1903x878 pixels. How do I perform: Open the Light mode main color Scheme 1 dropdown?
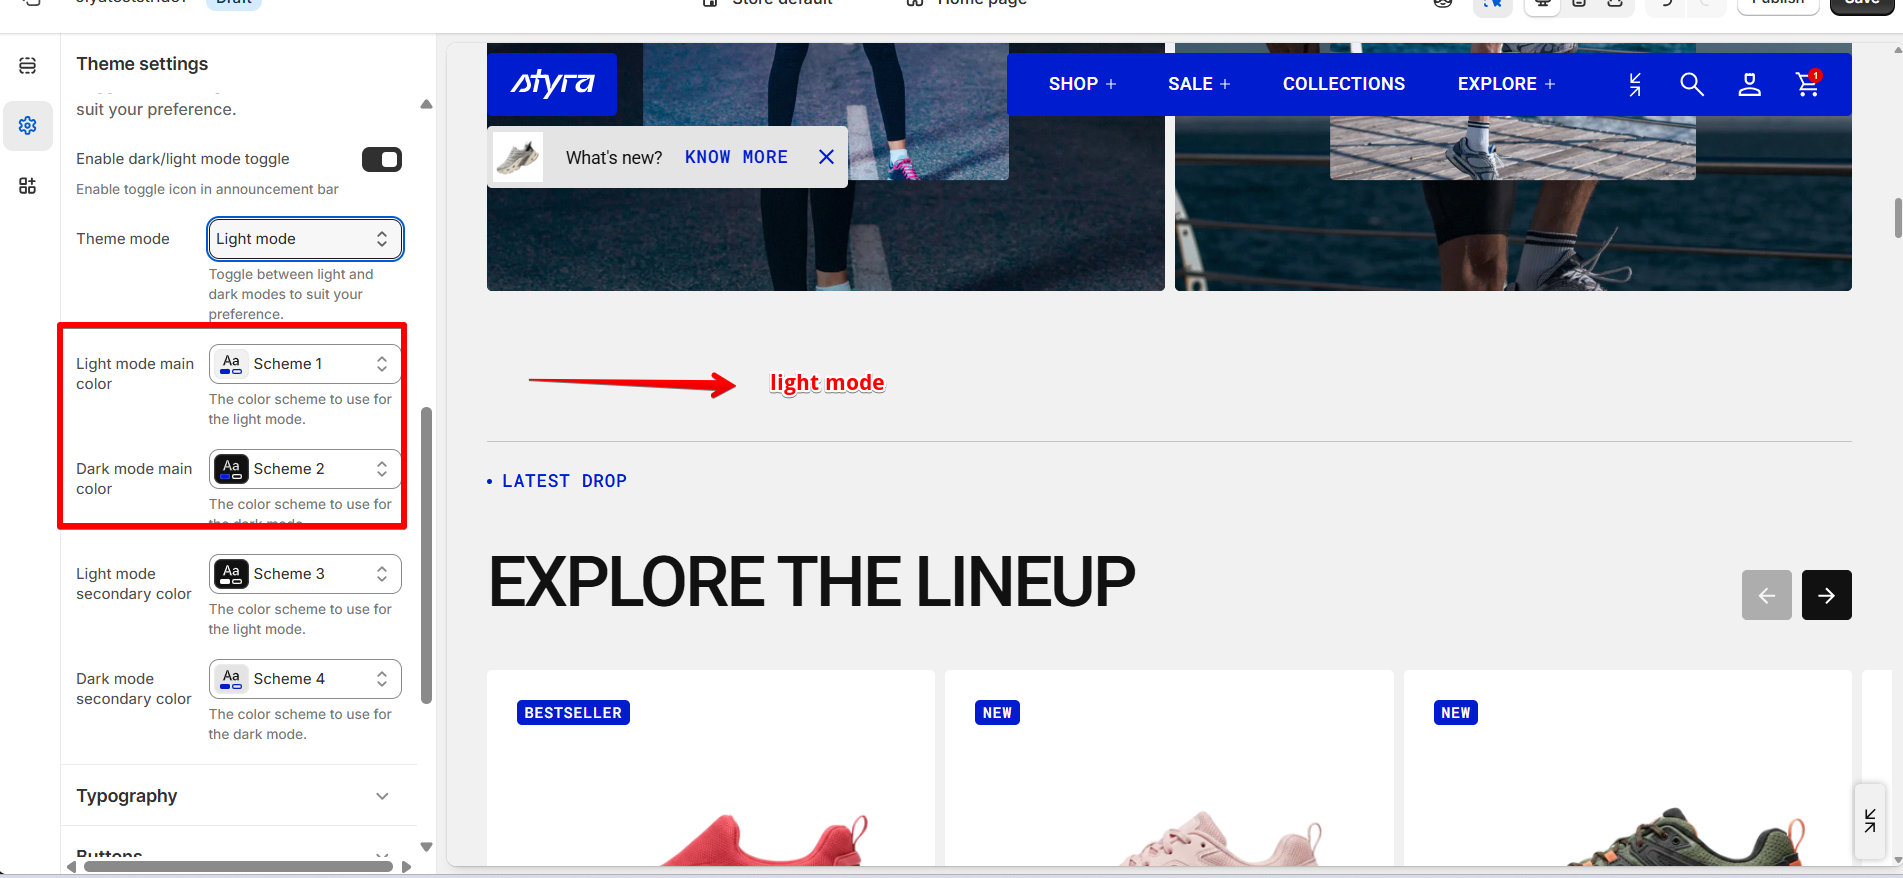(x=305, y=364)
